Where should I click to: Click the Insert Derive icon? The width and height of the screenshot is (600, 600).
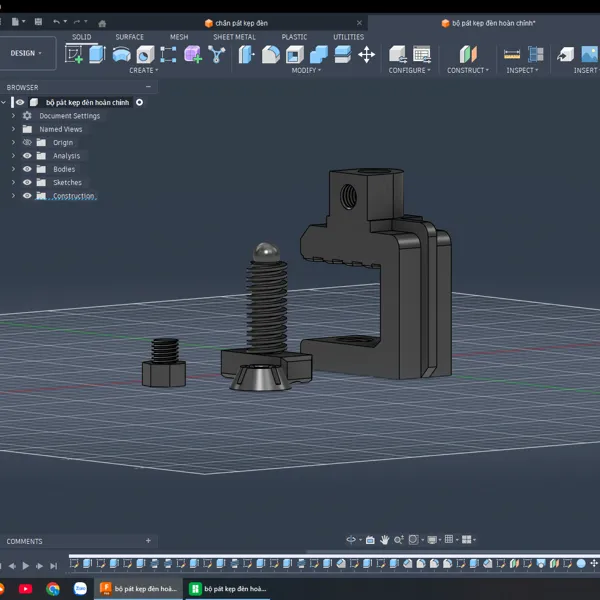[x=566, y=54]
